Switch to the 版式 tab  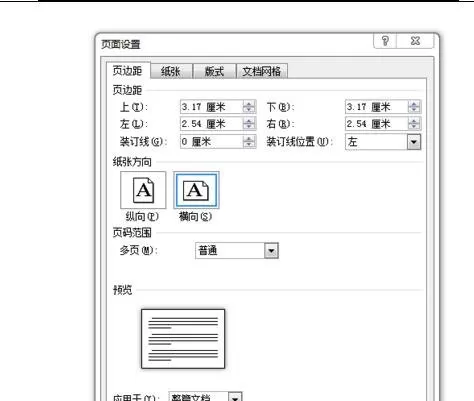click(214, 71)
